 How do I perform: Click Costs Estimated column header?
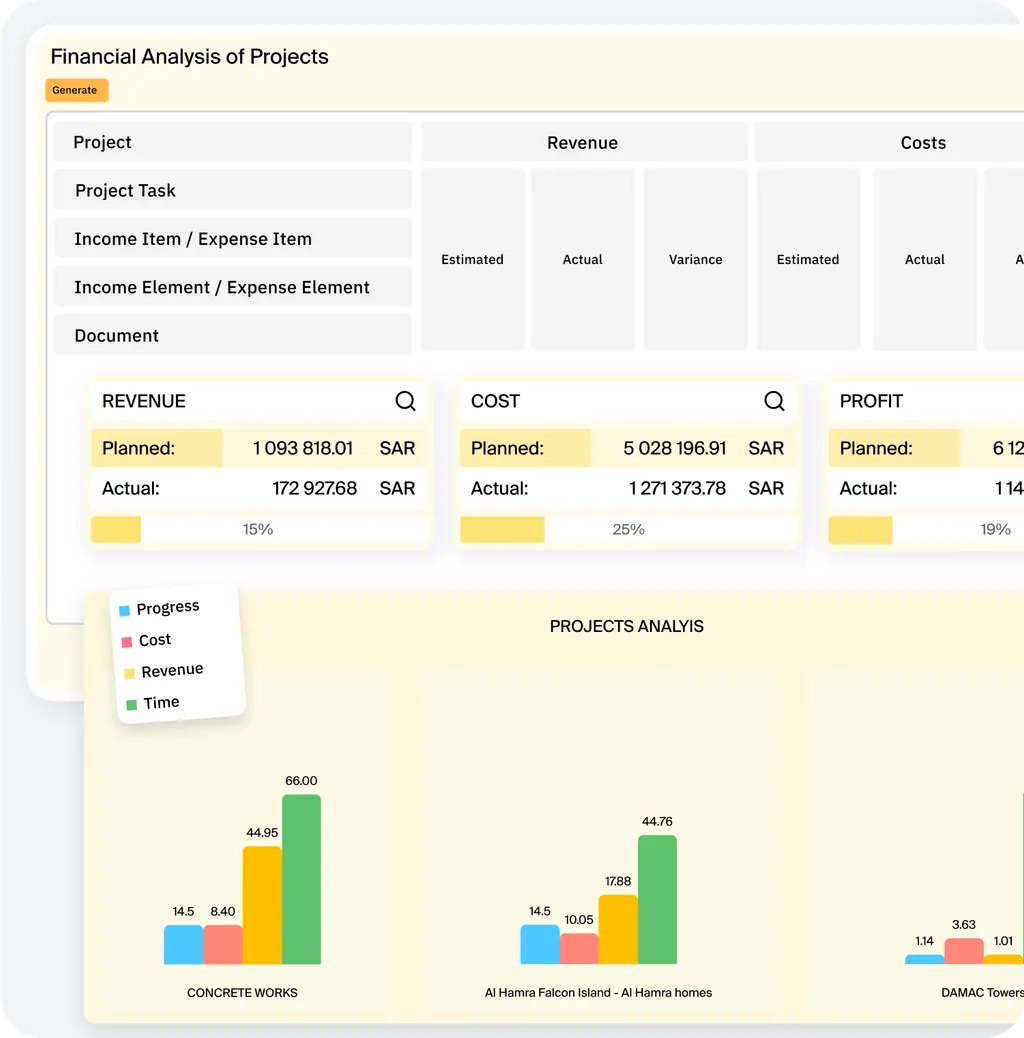point(808,260)
